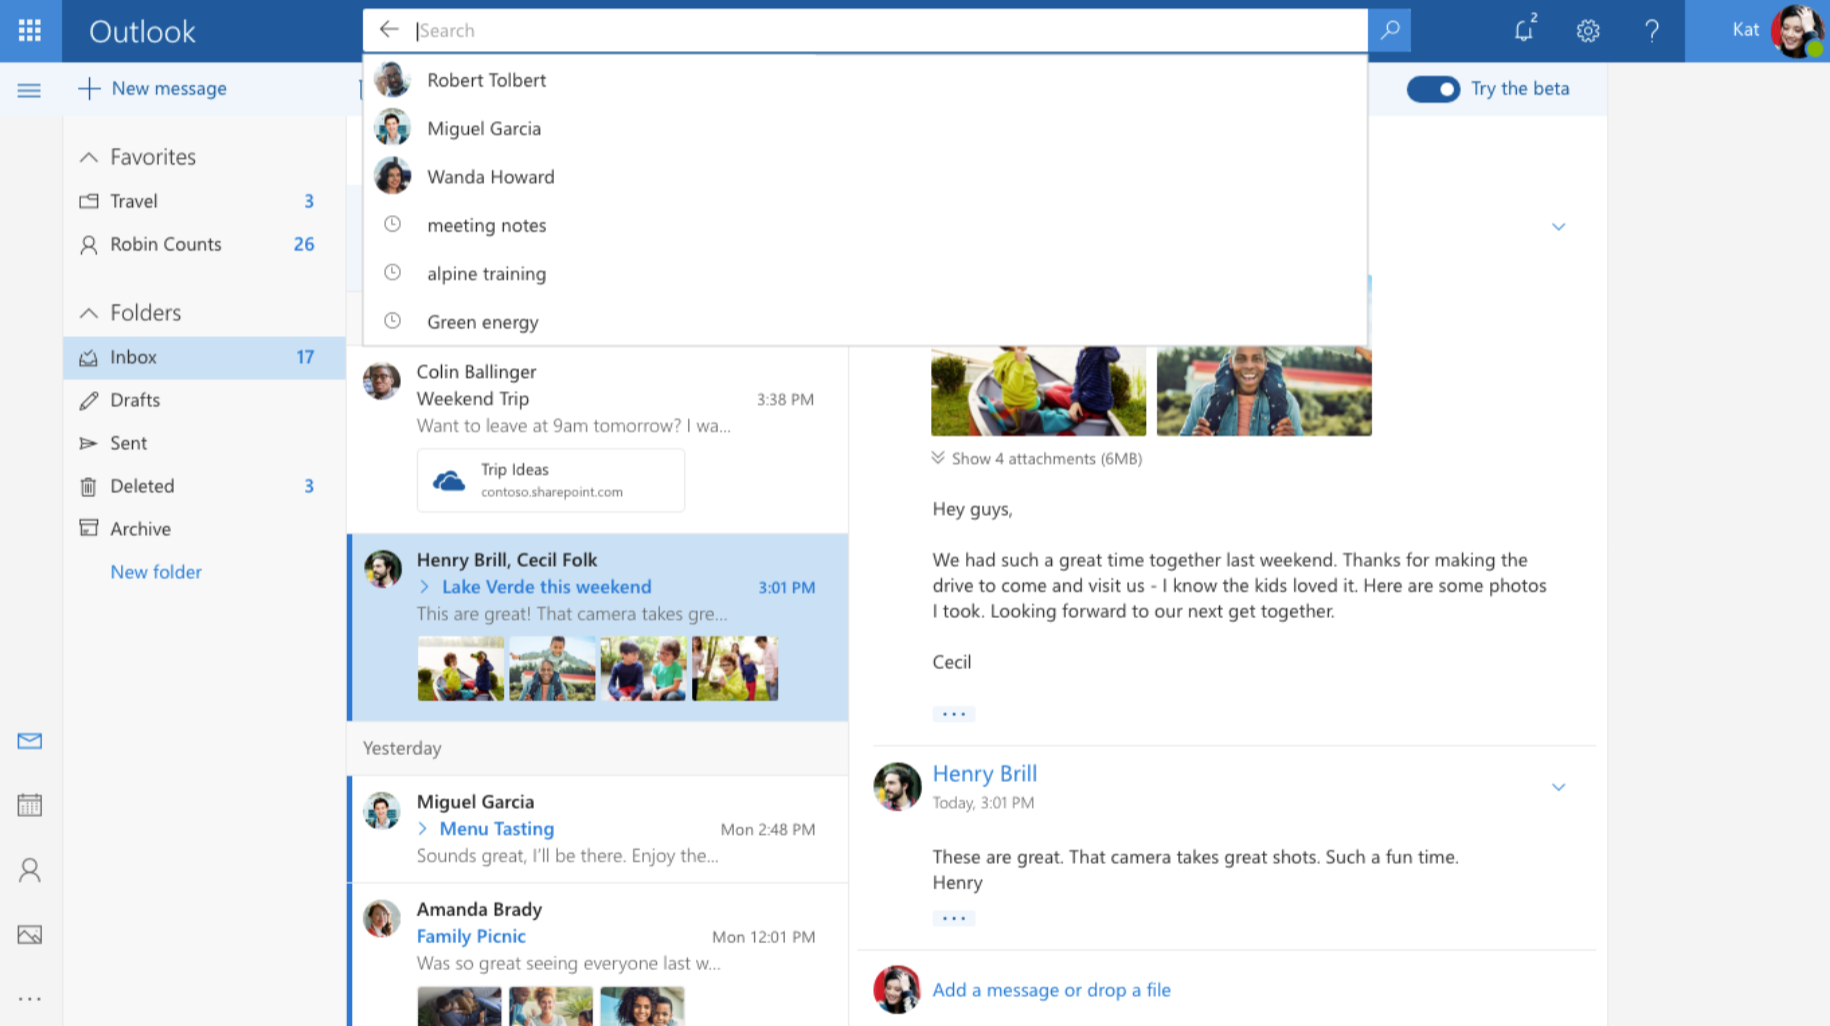Open the Help menu
This screenshot has height=1026, width=1830.
[x=1651, y=31]
